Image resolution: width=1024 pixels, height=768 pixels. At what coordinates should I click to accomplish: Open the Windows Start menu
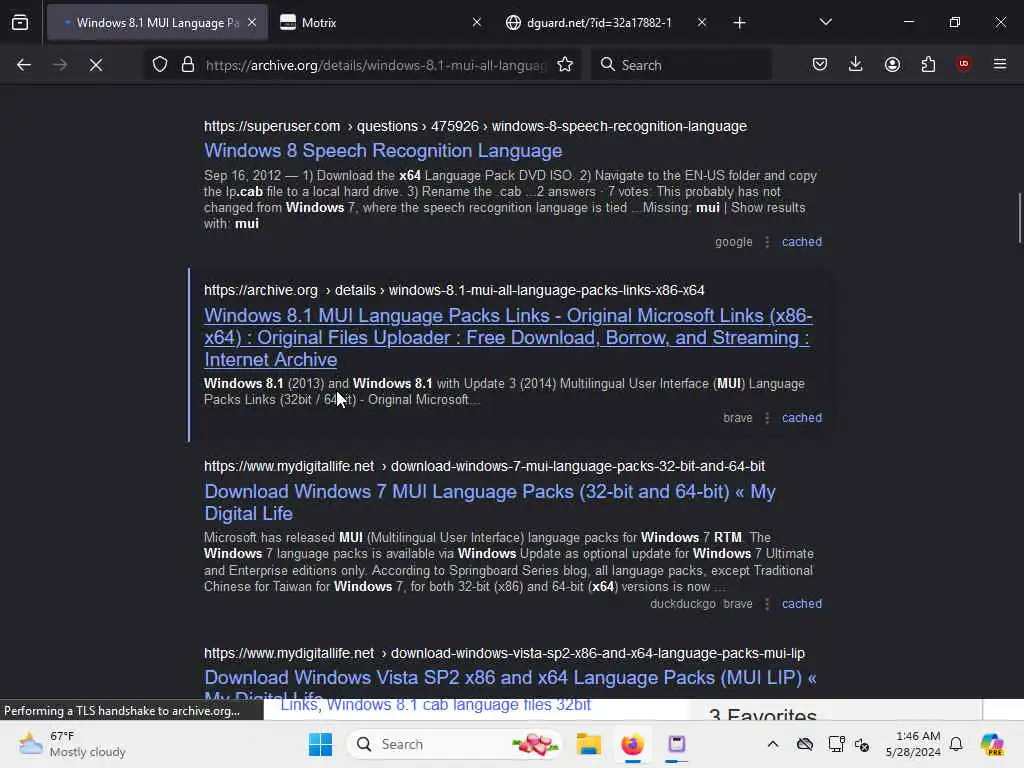tap(320, 744)
